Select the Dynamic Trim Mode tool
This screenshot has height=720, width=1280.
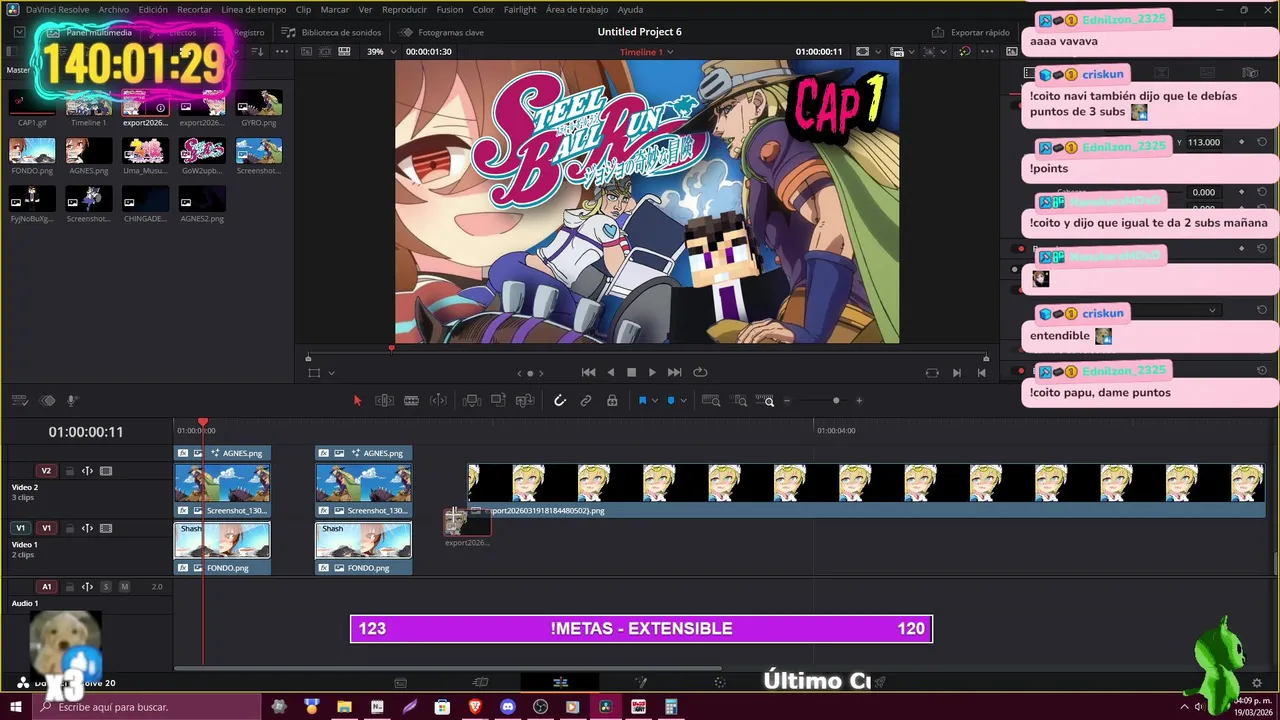point(438,401)
